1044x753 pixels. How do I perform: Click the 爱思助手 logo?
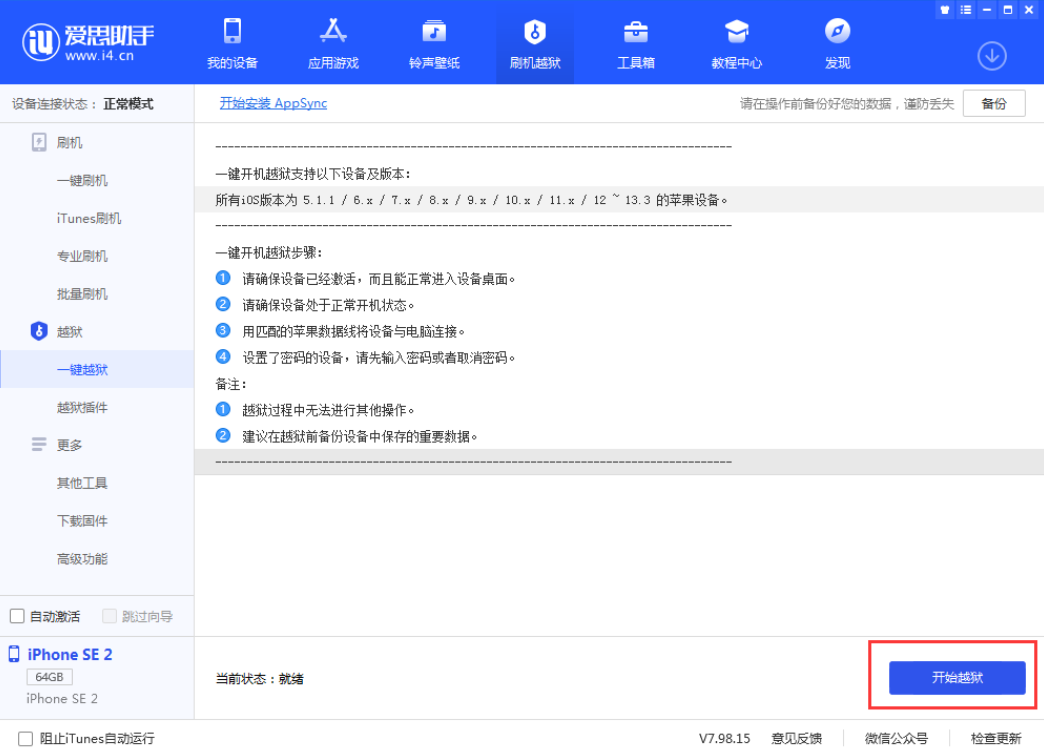[x=88, y=42]
